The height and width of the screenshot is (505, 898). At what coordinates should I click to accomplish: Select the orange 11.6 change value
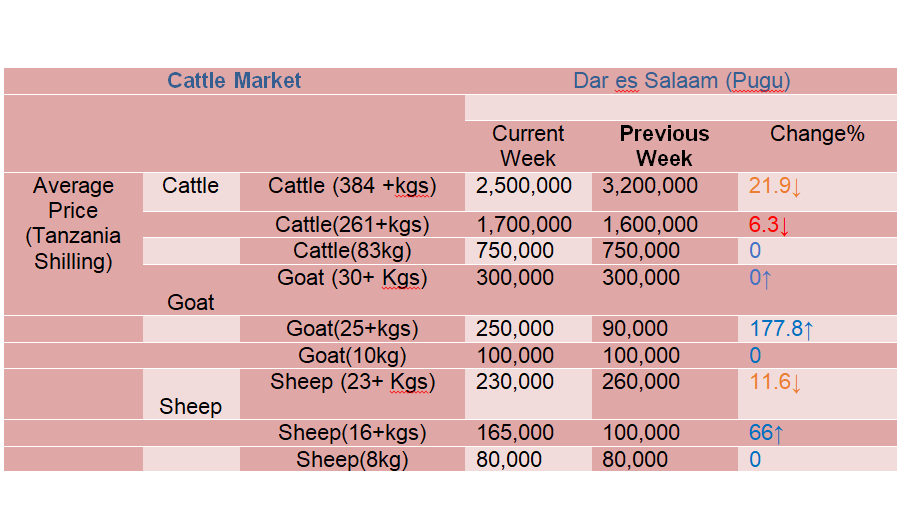pos(775,382)
